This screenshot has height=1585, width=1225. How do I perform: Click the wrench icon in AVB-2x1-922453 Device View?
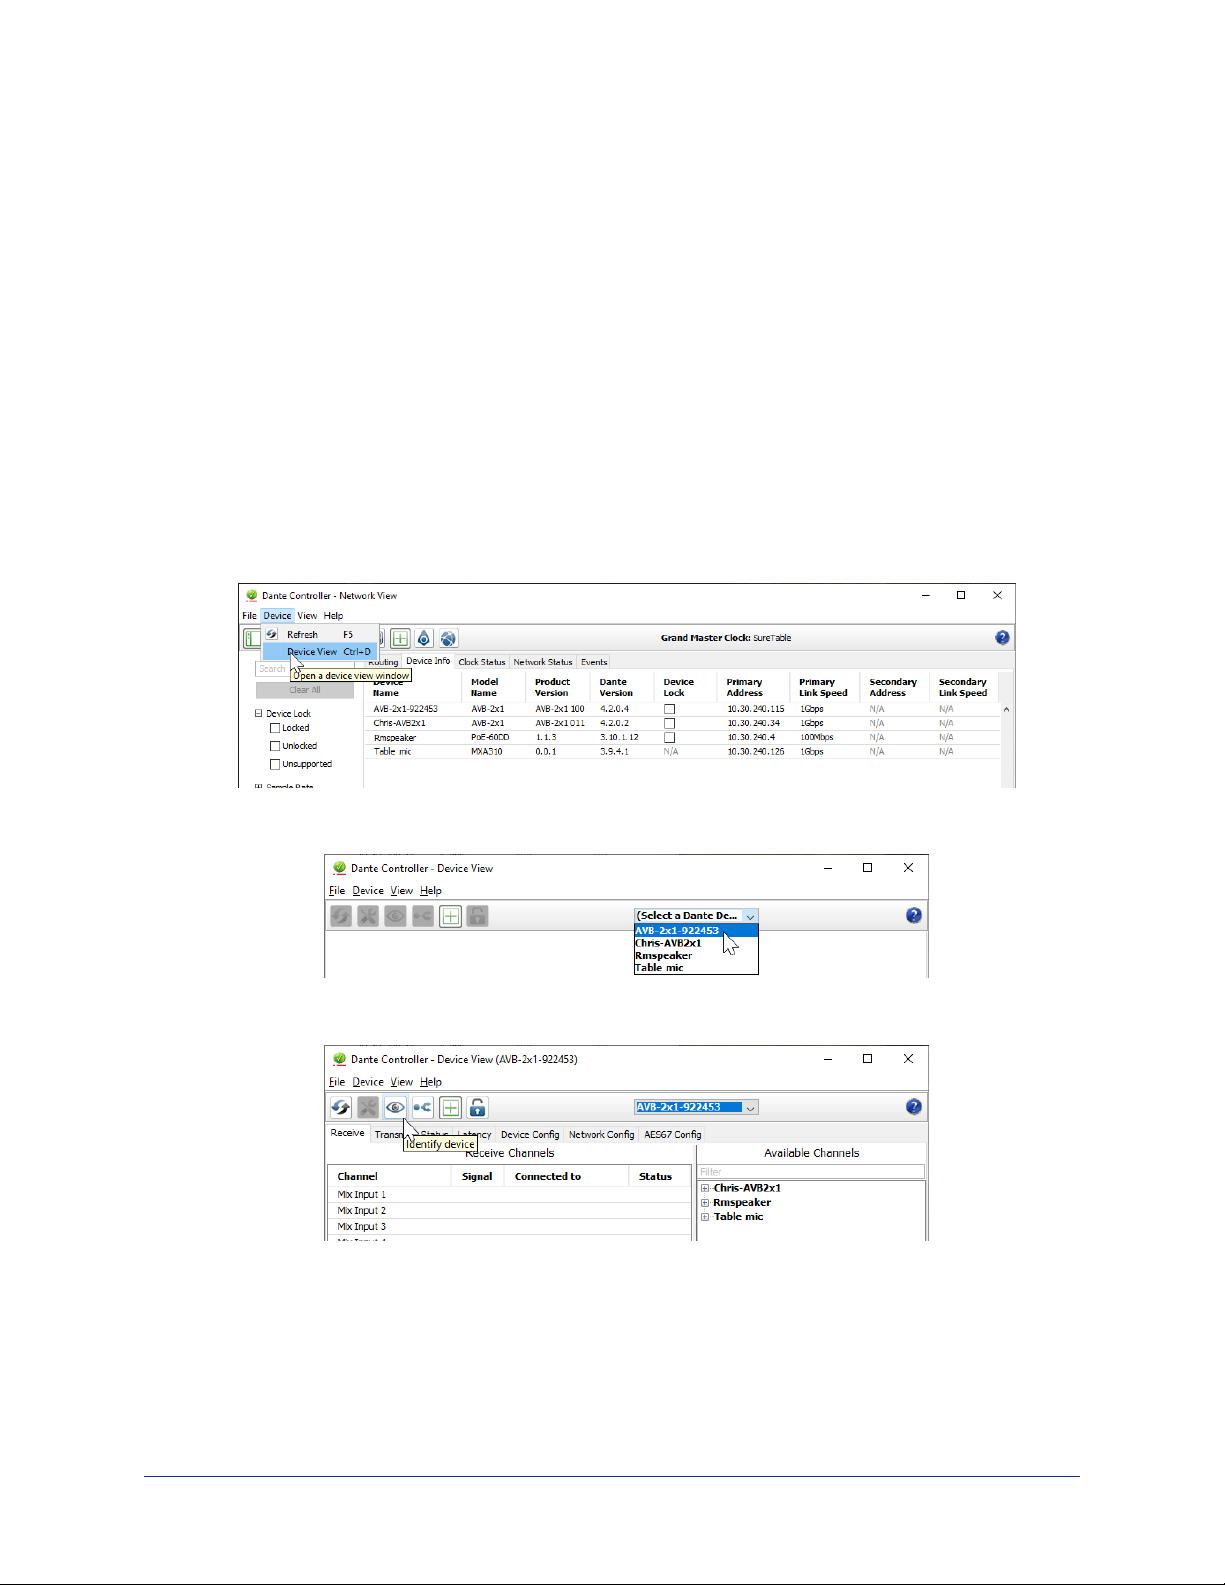click(x=368, y=1107)
